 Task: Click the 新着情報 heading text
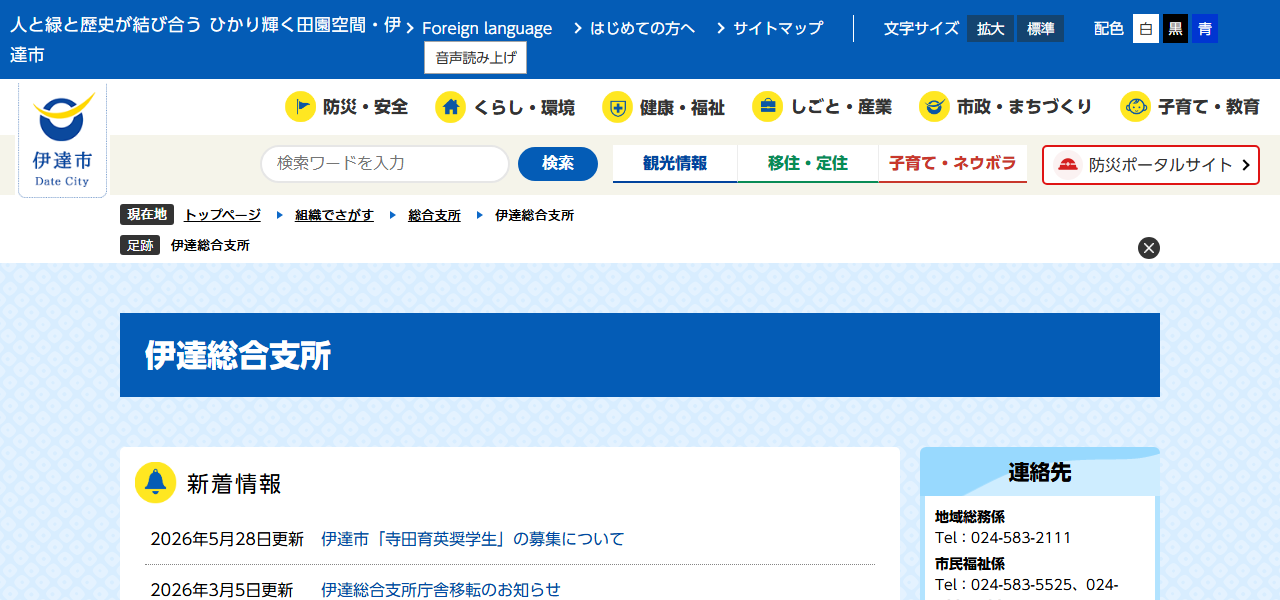(234, 484)
